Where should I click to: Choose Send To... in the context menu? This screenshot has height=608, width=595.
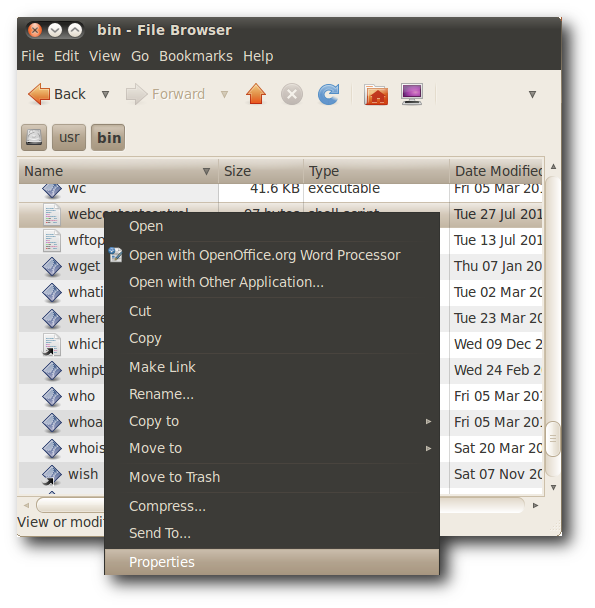tap(272, 533)
